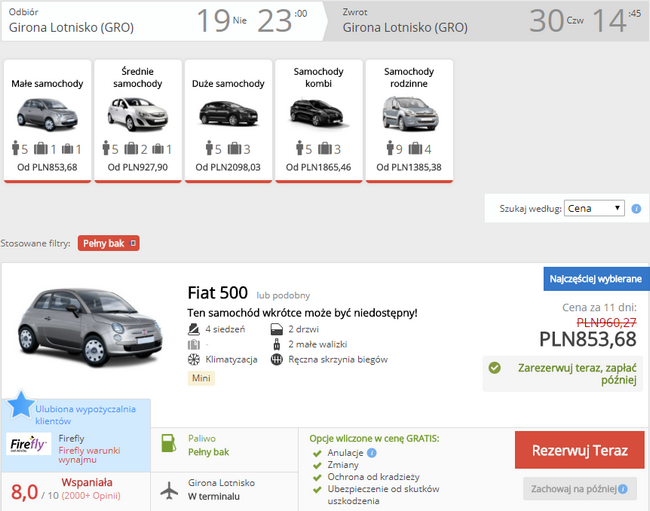Click the 'Najczęściej wybierane' blue badge

pos(596,278)
